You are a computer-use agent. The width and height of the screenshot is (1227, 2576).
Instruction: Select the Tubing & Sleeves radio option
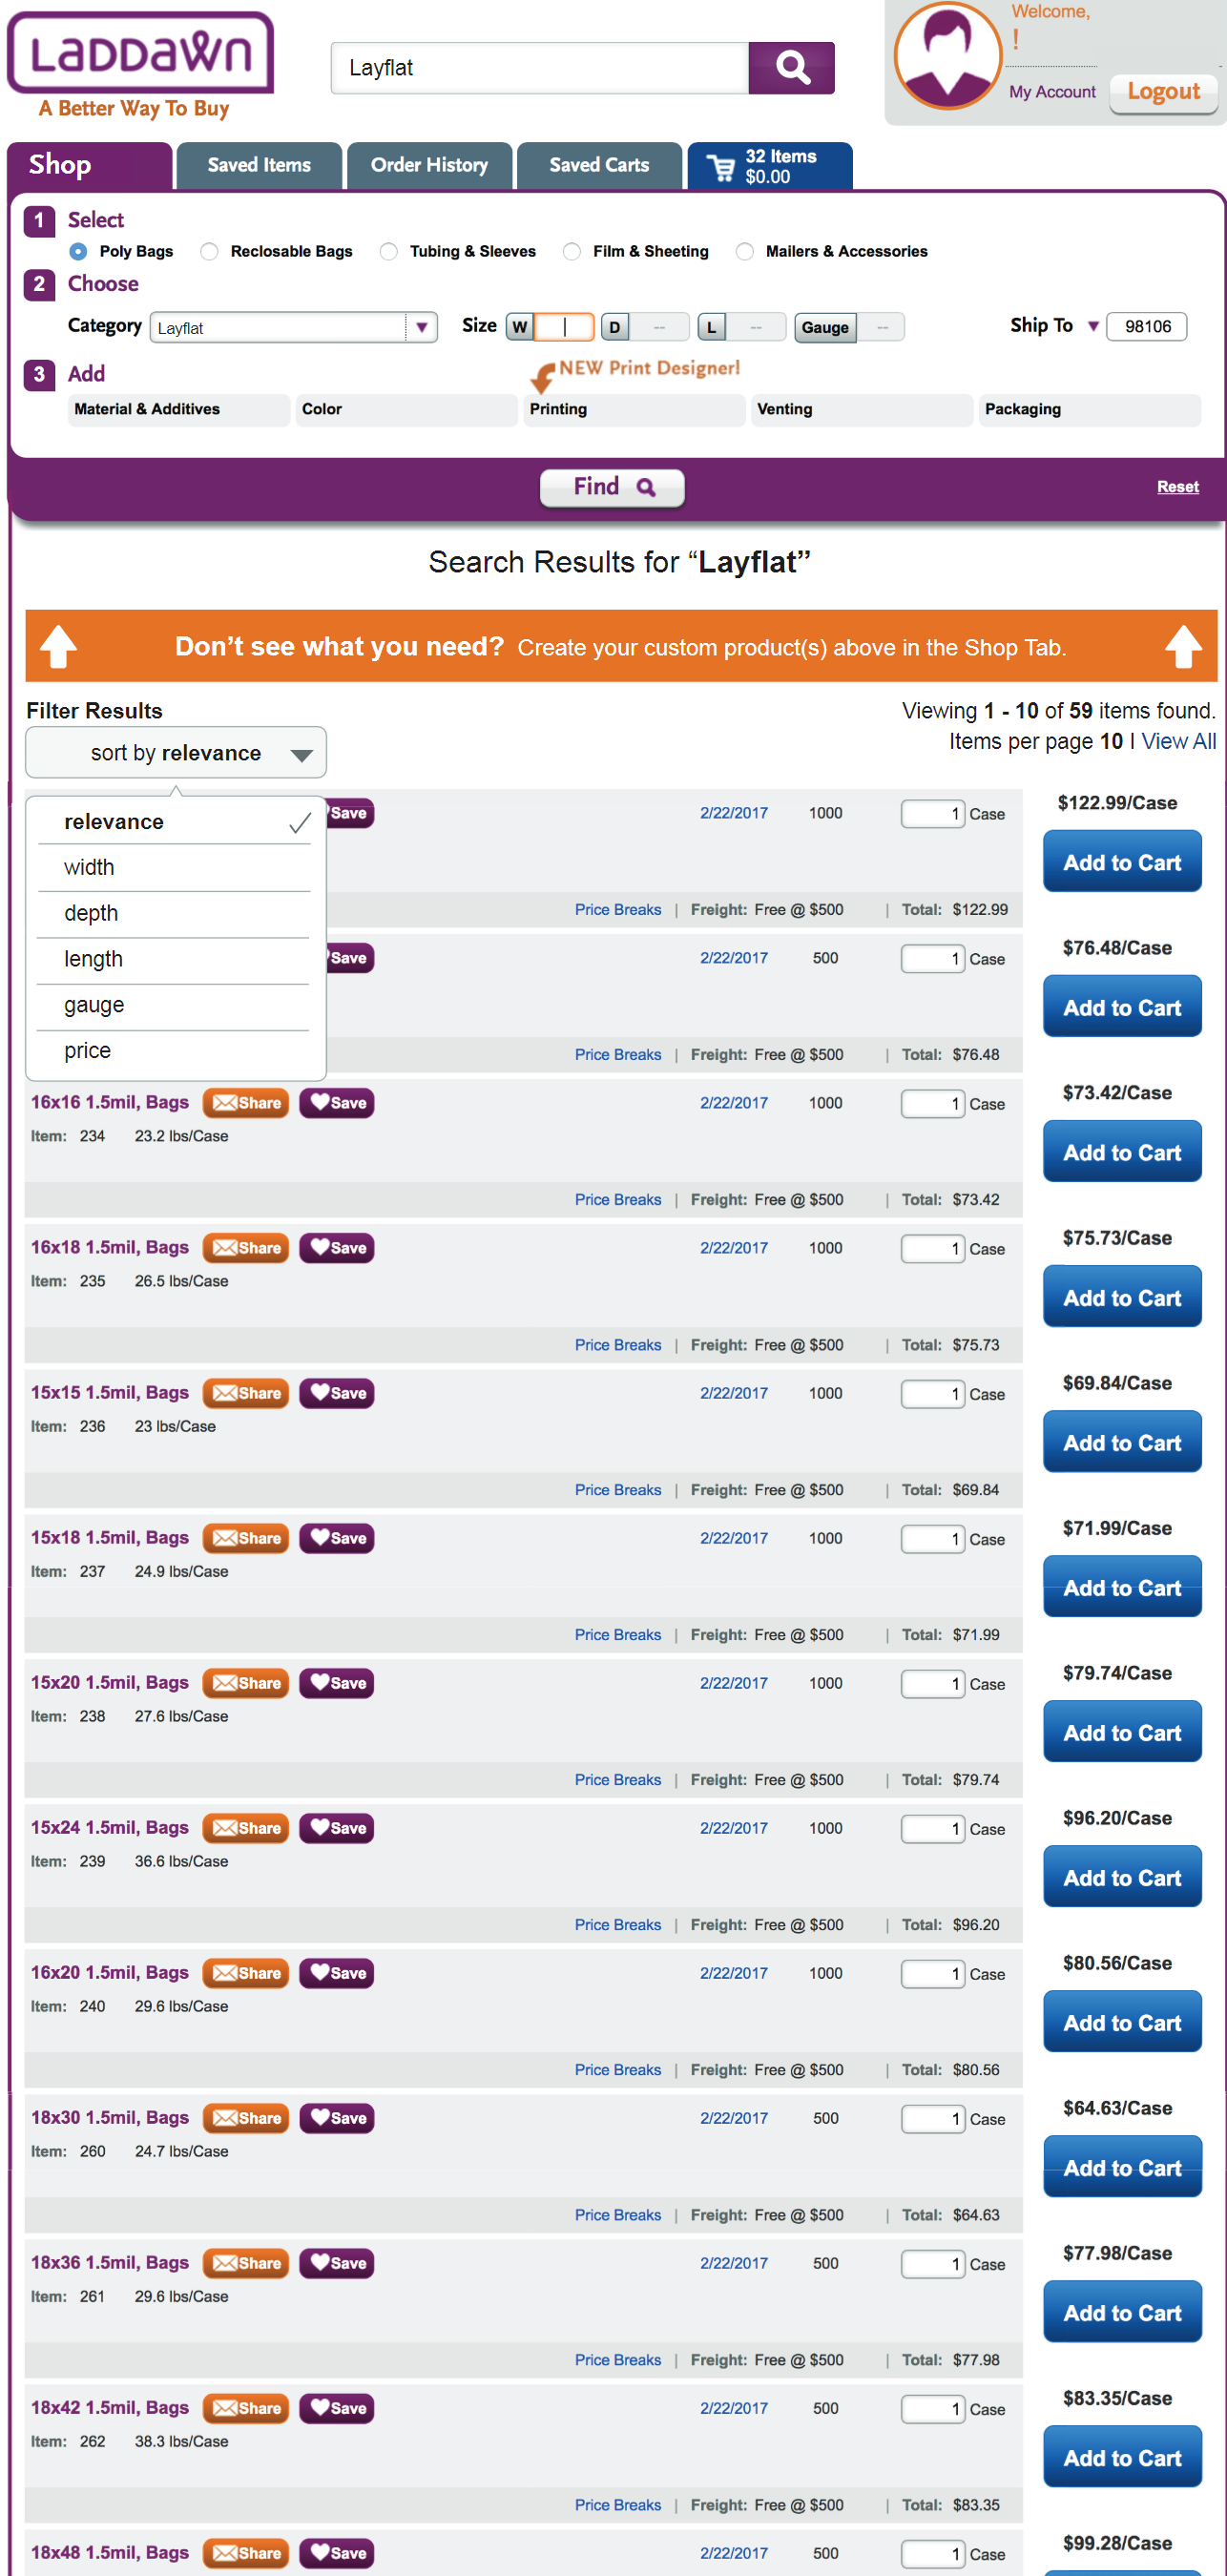click(388, 252)
